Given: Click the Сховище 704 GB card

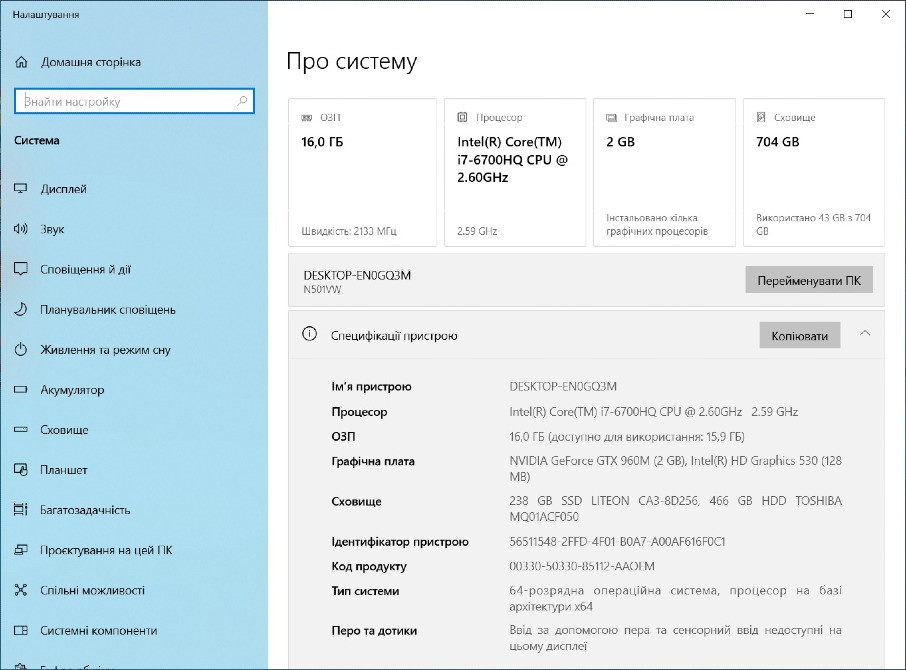Looking at the screenshot, I should [x=814, y=172].
